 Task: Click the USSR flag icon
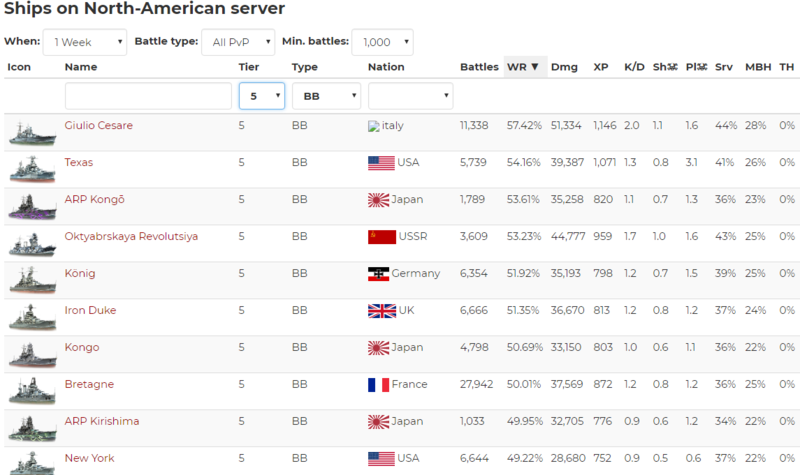[x=381, y=237]
